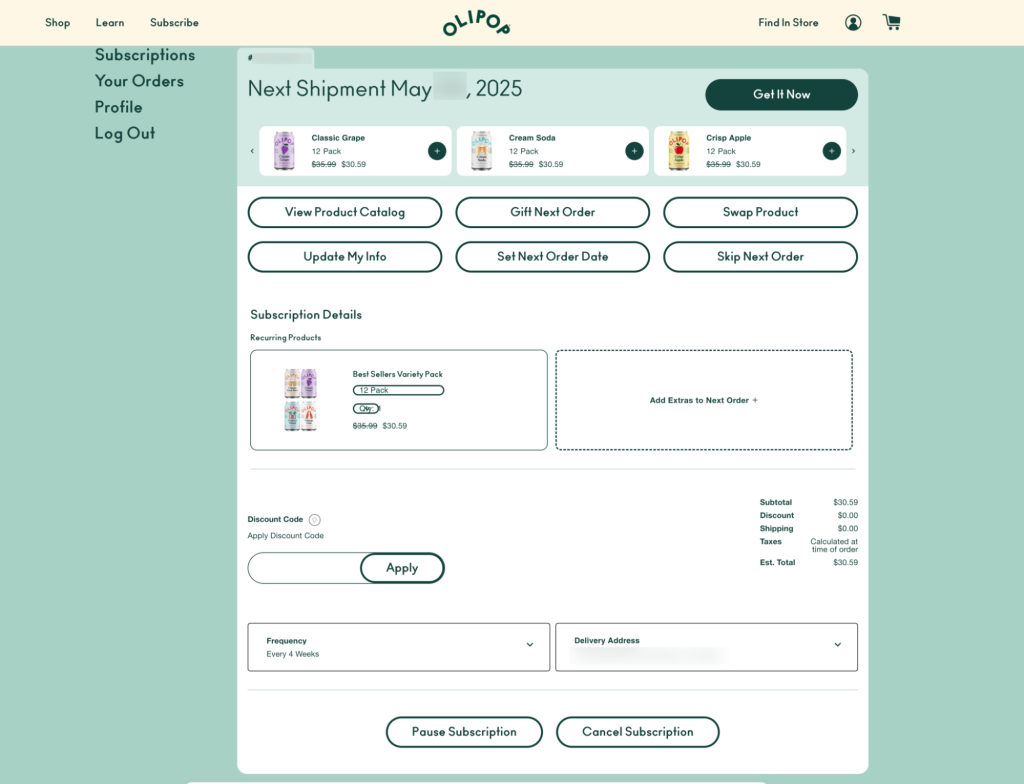Add Classic Grape with plus icon
1024x784 pixels.
point(437,151)
